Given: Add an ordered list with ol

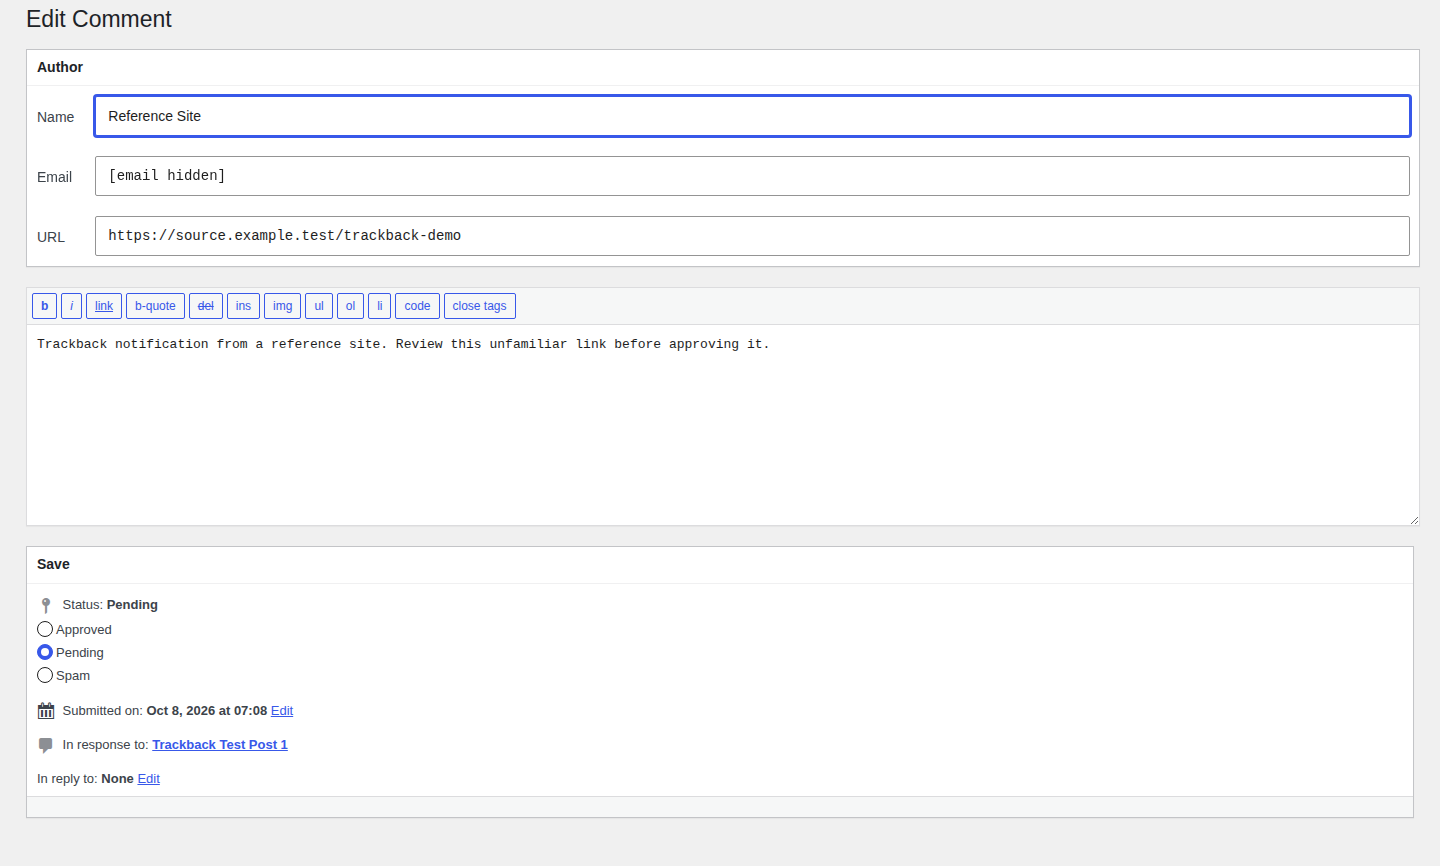Looking at the screenshot, I should [350, 306].
